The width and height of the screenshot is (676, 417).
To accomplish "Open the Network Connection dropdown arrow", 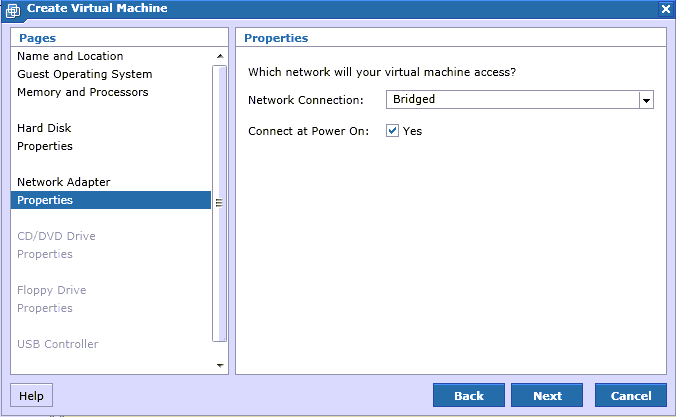I will tap(646, 100).
